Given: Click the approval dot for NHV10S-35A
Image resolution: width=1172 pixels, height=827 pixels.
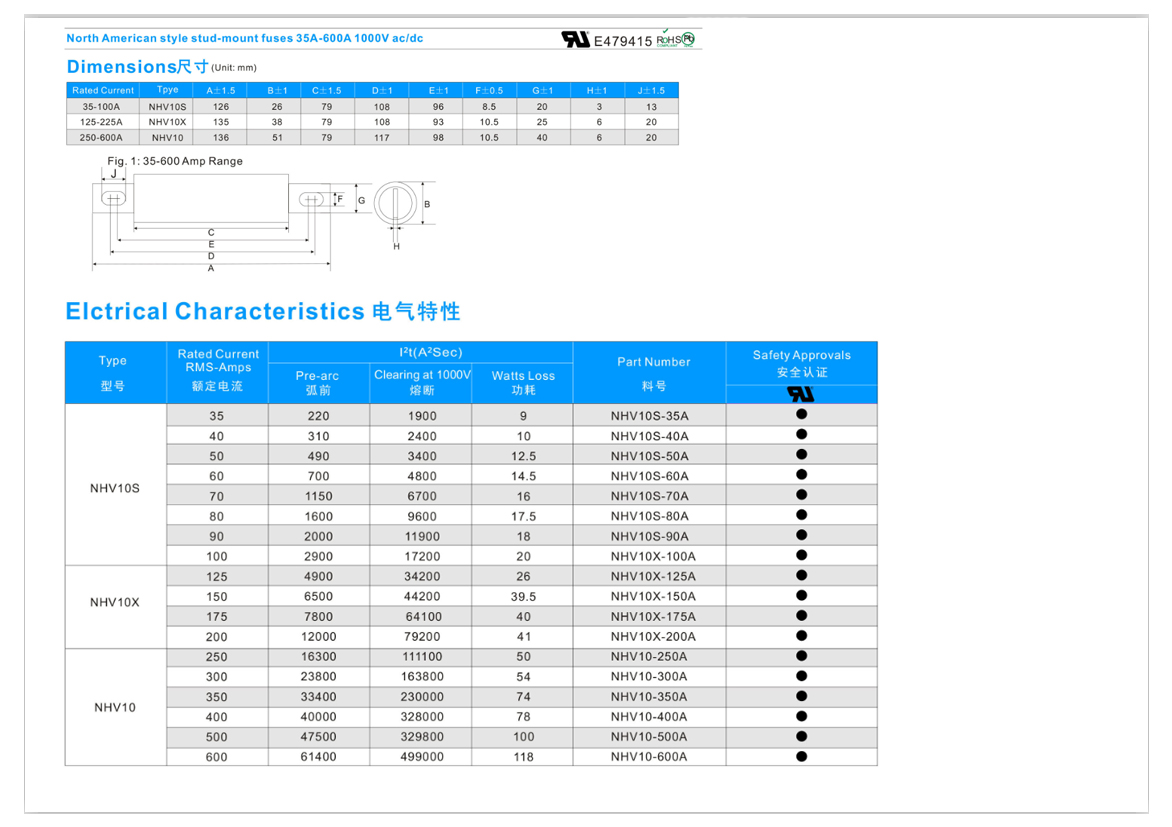Looking at the screenshot, I should click(x=801, y=414).
